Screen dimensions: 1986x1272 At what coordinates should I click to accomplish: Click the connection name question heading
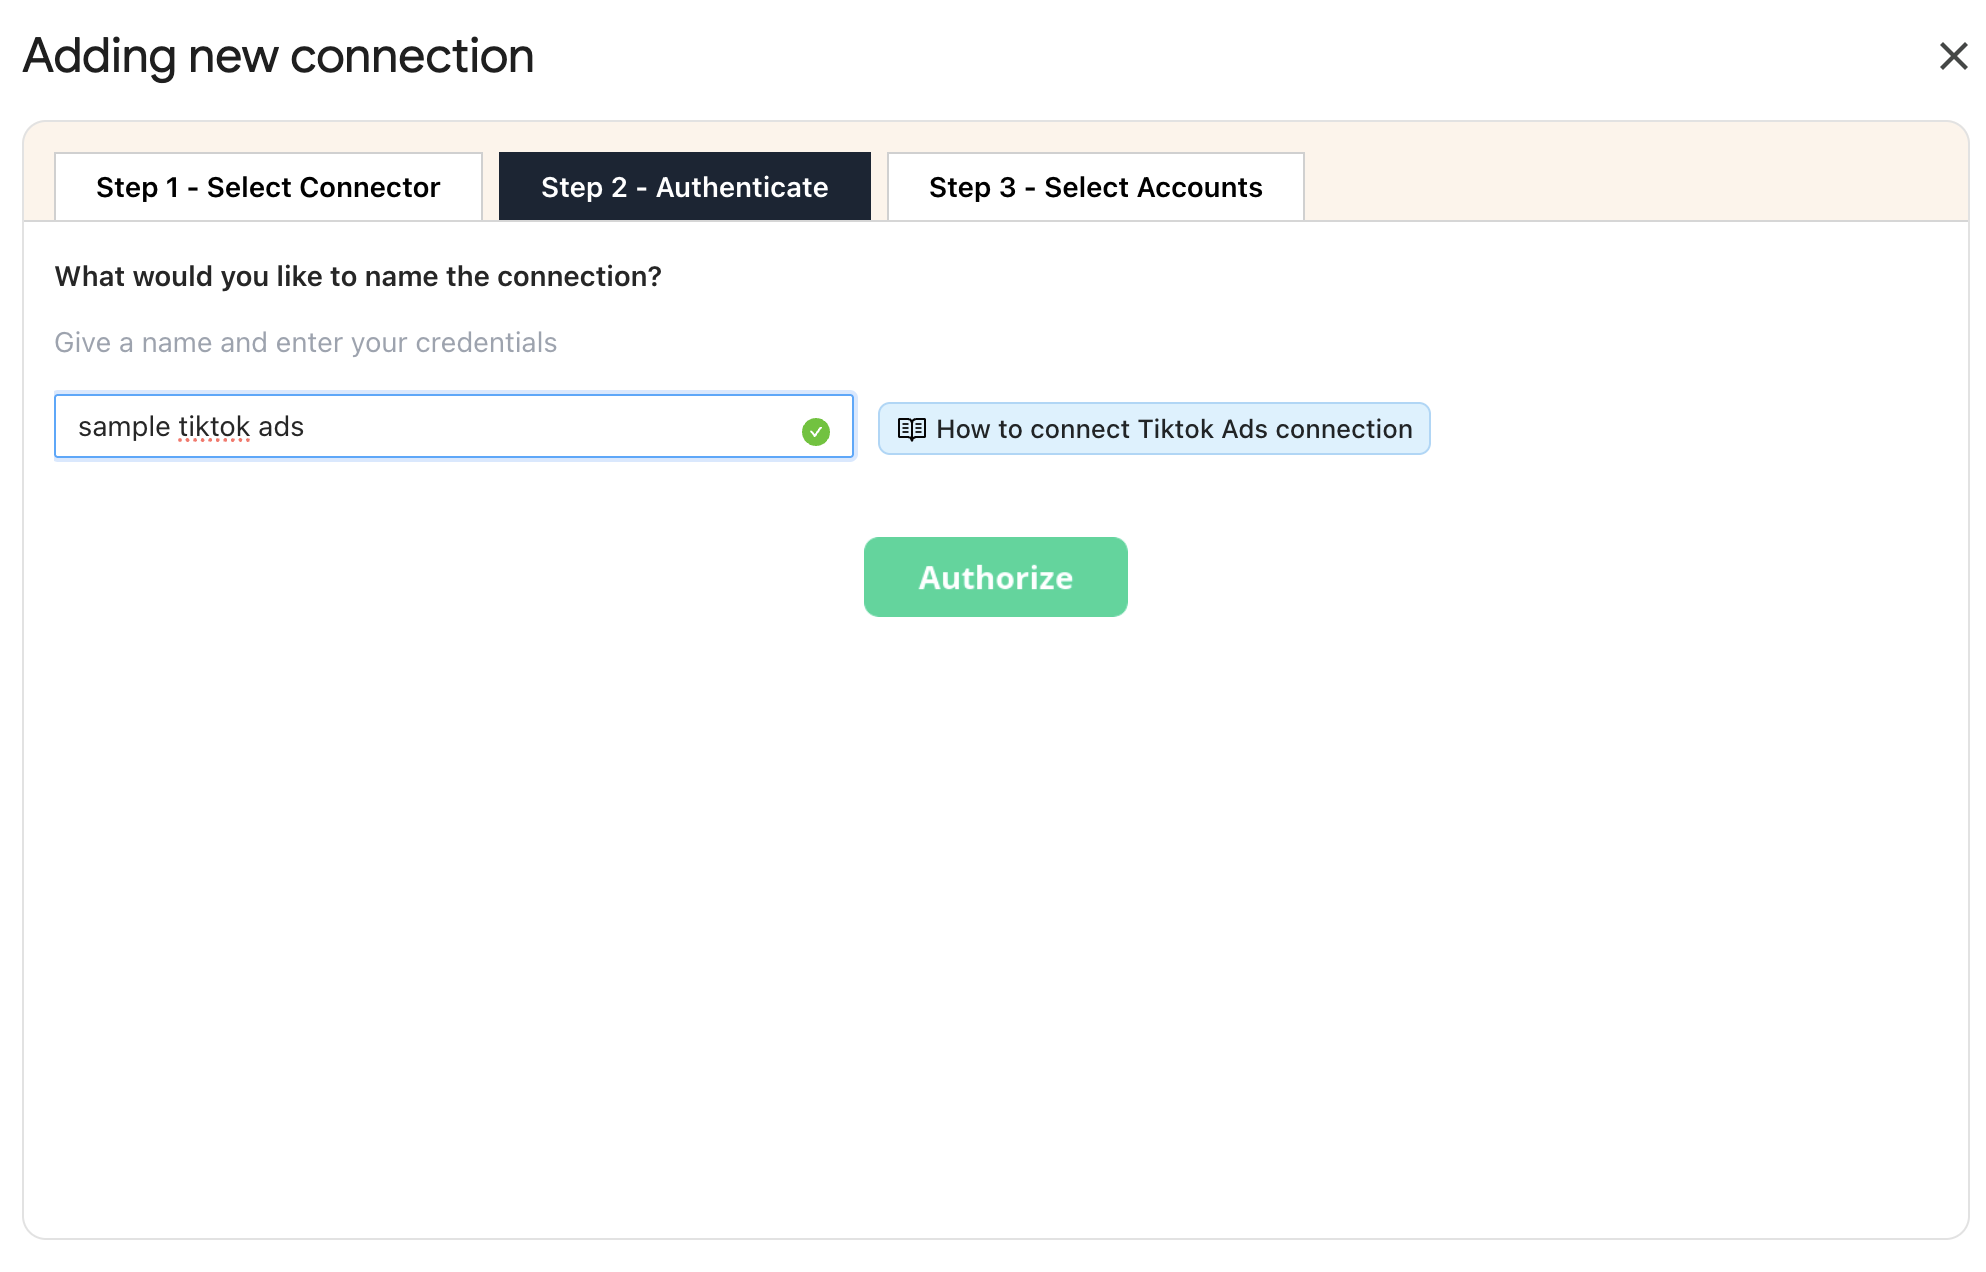(358, 277)
